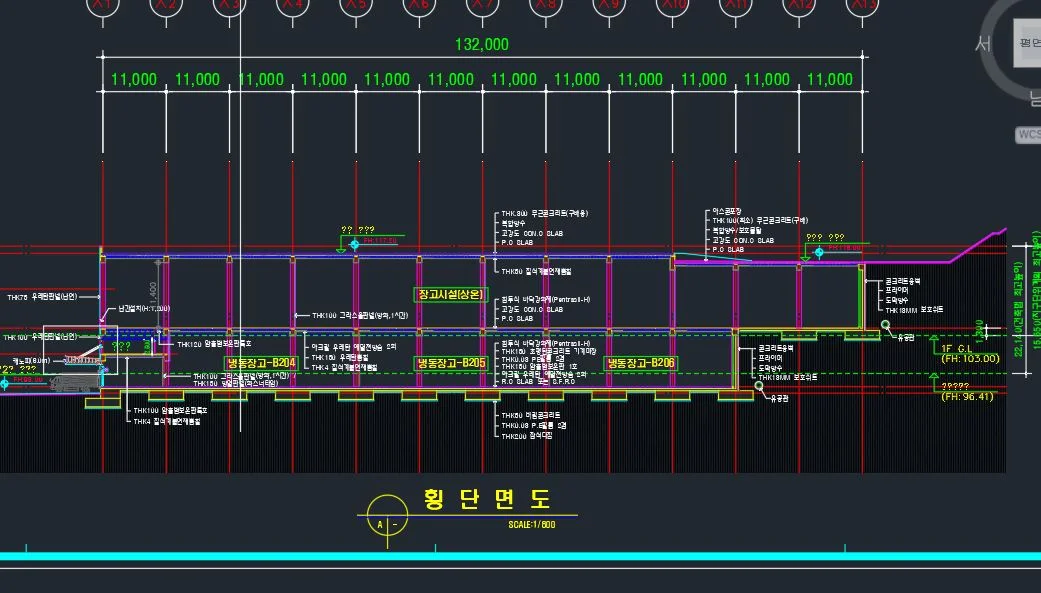The height and width of the screenshot is (593, 1041).
Task: Click the 평면 face on the ViewCube
Action: click(x=1027, y=42)
